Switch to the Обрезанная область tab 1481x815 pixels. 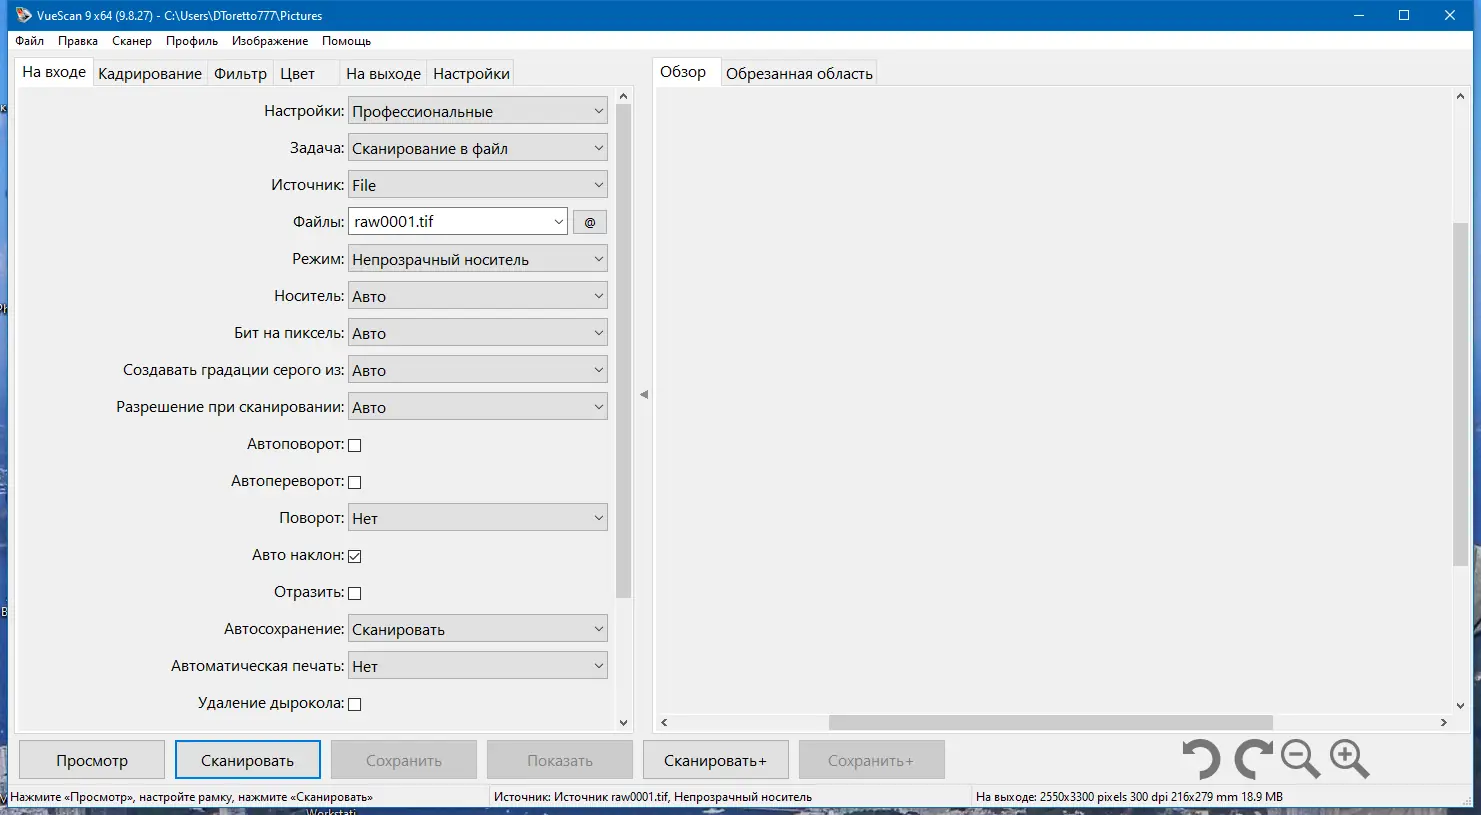click(799, 73)
